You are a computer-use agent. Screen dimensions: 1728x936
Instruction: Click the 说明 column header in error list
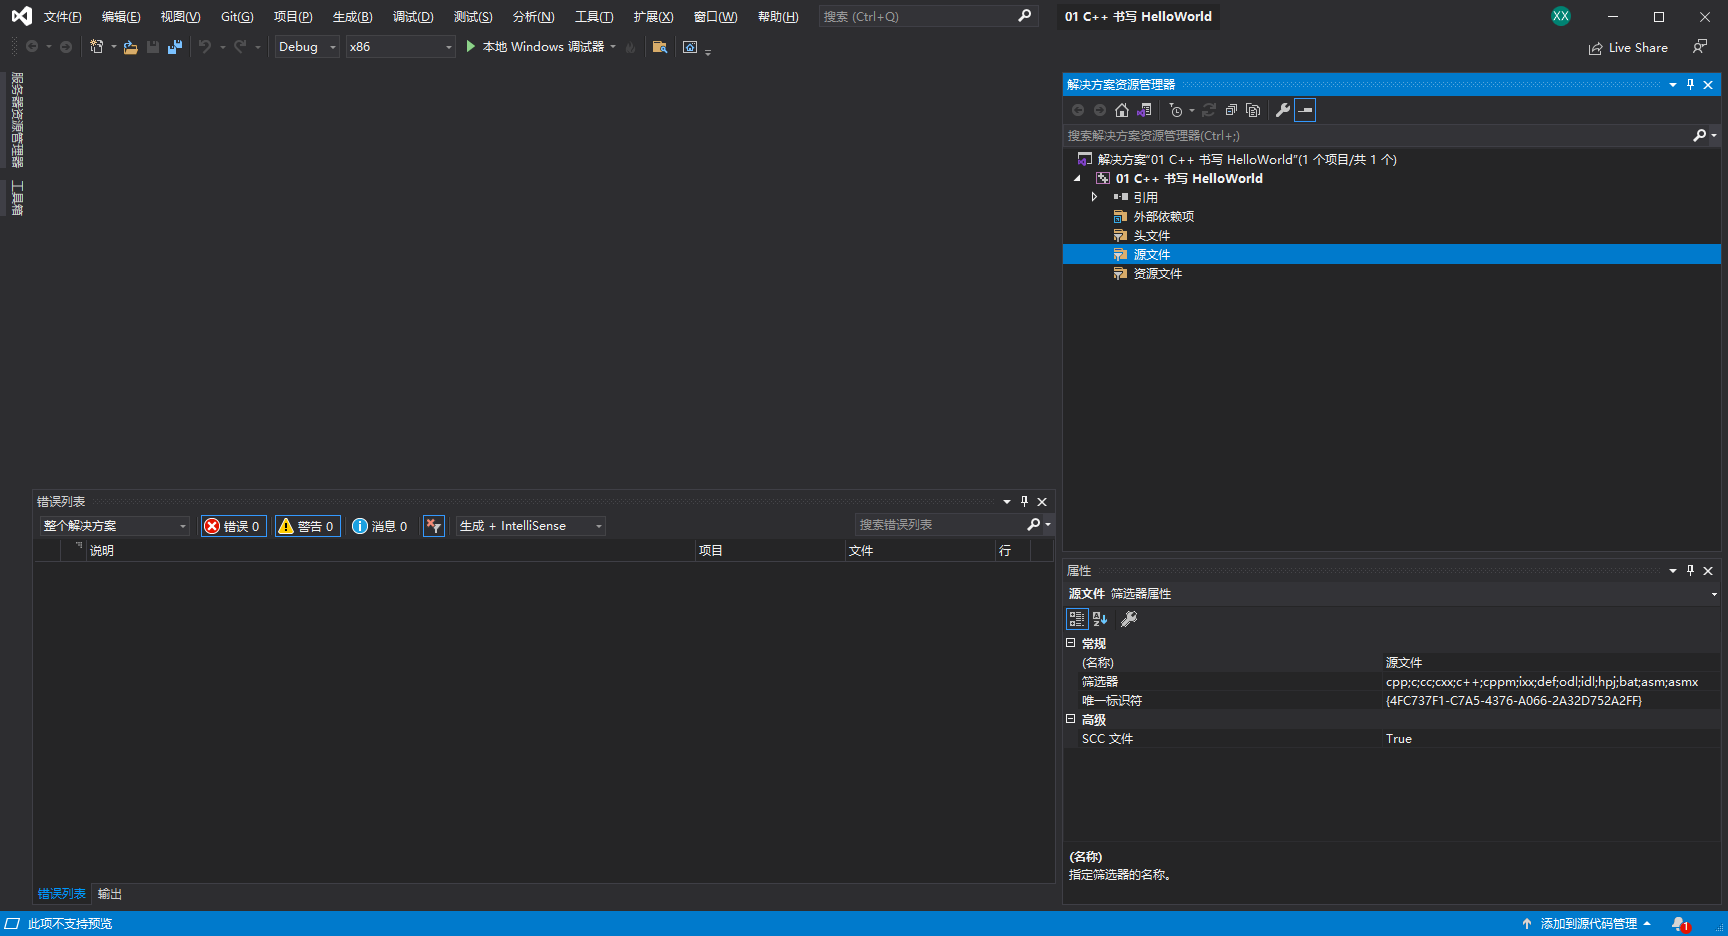tap(391, 551)
